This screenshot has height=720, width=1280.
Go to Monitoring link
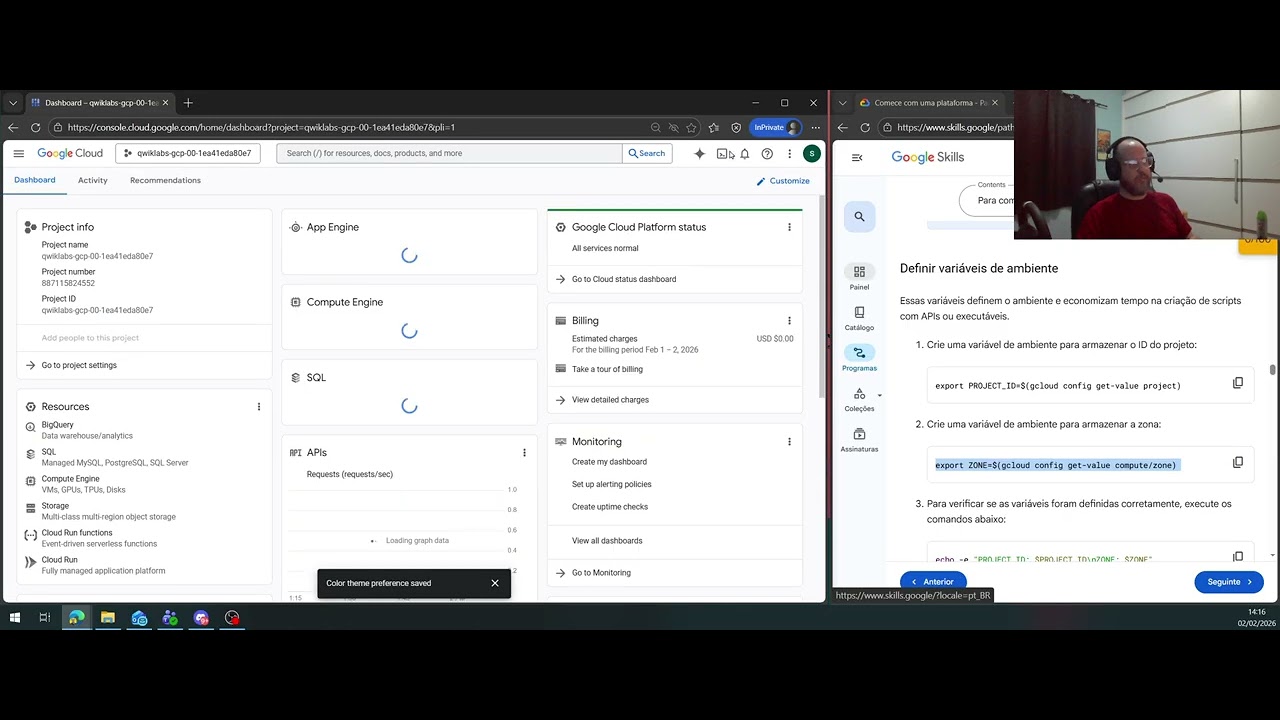(601, 573)
